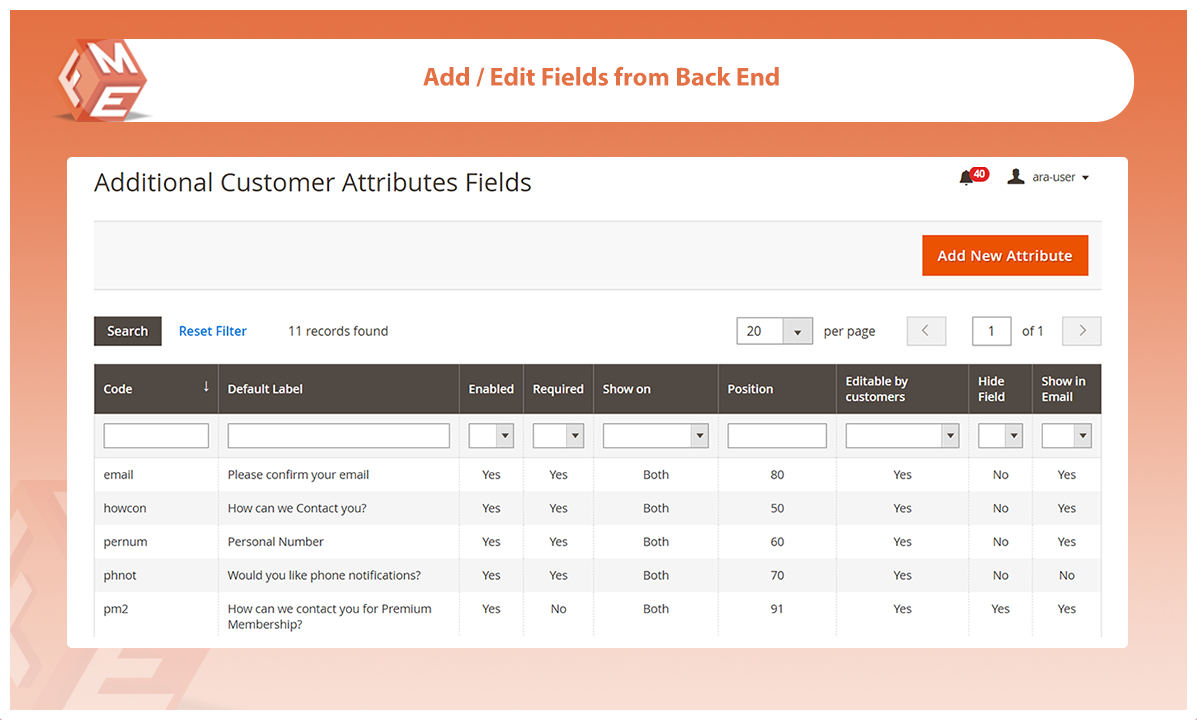Screen dimensions: 1197x720
Task: Click the Reset Filter link
Action: pyautogui.click(x=212, y=330)
